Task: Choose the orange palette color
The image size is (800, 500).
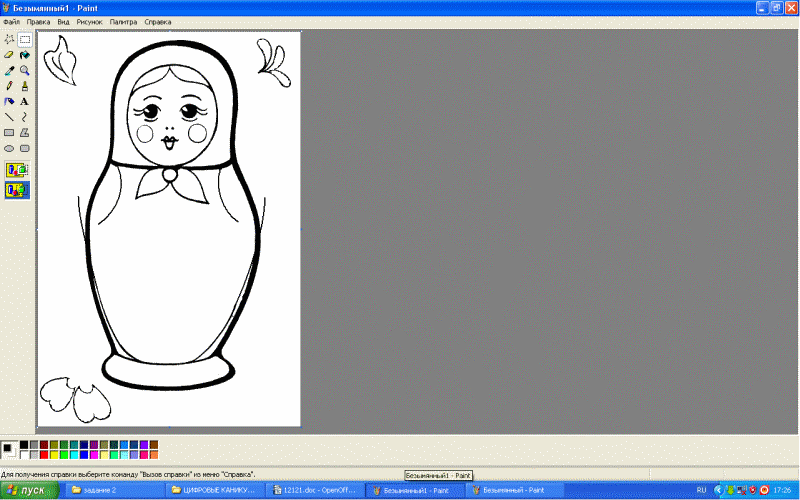Action: click(x=154, y=455)
